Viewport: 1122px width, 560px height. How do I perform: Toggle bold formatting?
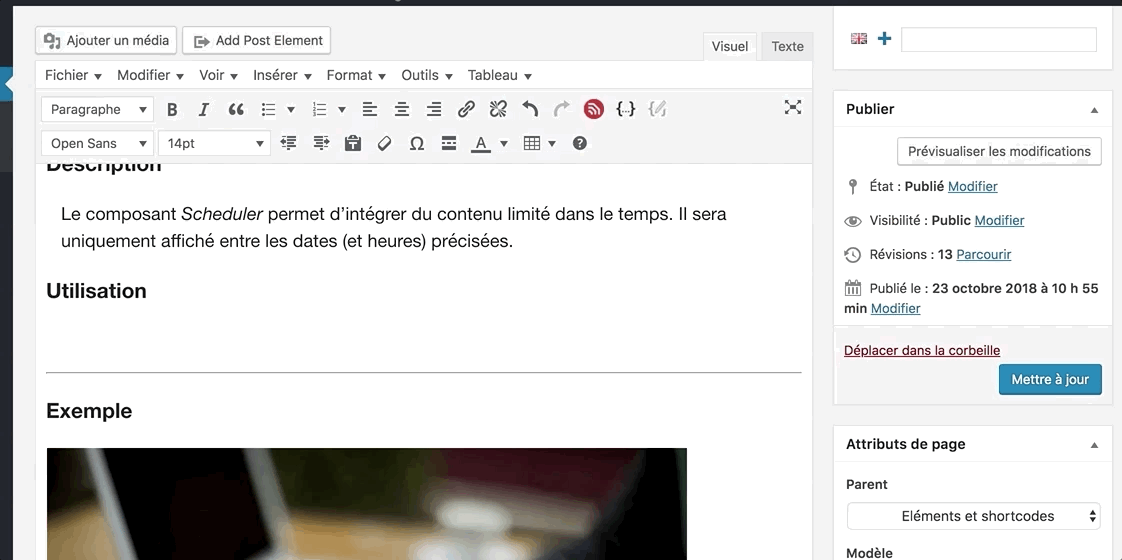[x=172, y=110]
